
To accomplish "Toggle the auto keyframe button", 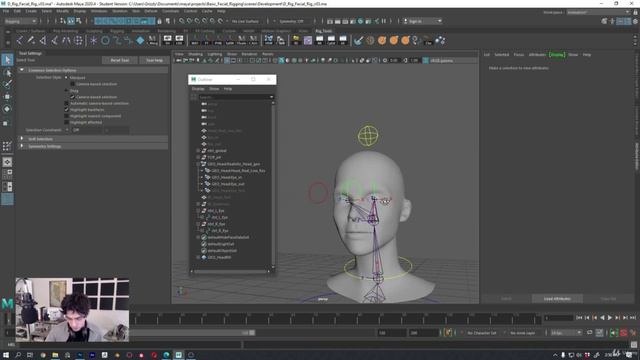I will tap(624, 333).
